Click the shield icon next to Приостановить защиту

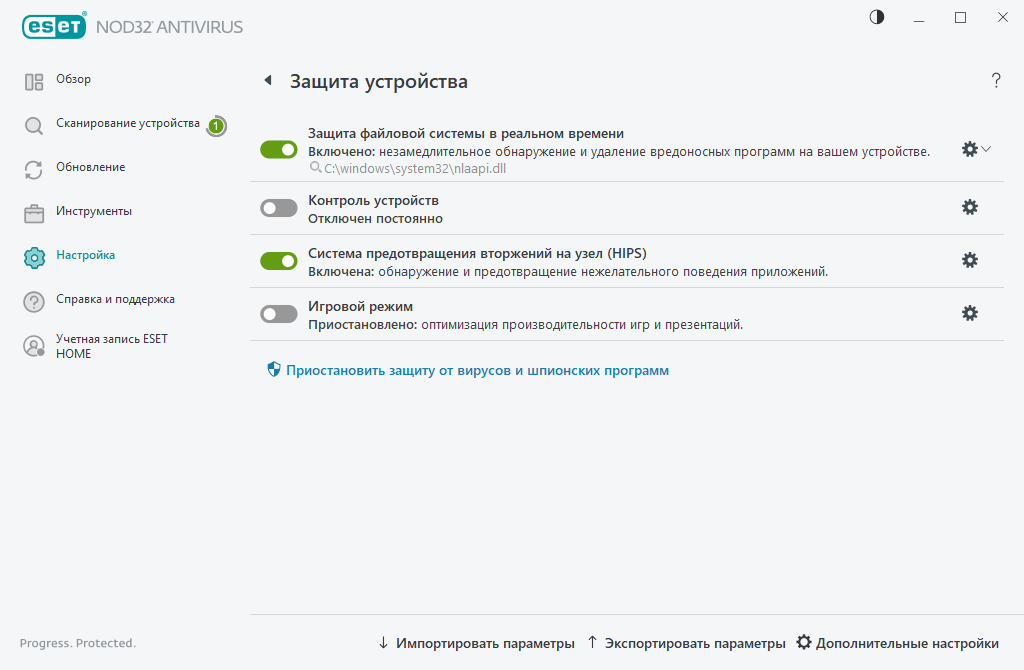point(274,370)
